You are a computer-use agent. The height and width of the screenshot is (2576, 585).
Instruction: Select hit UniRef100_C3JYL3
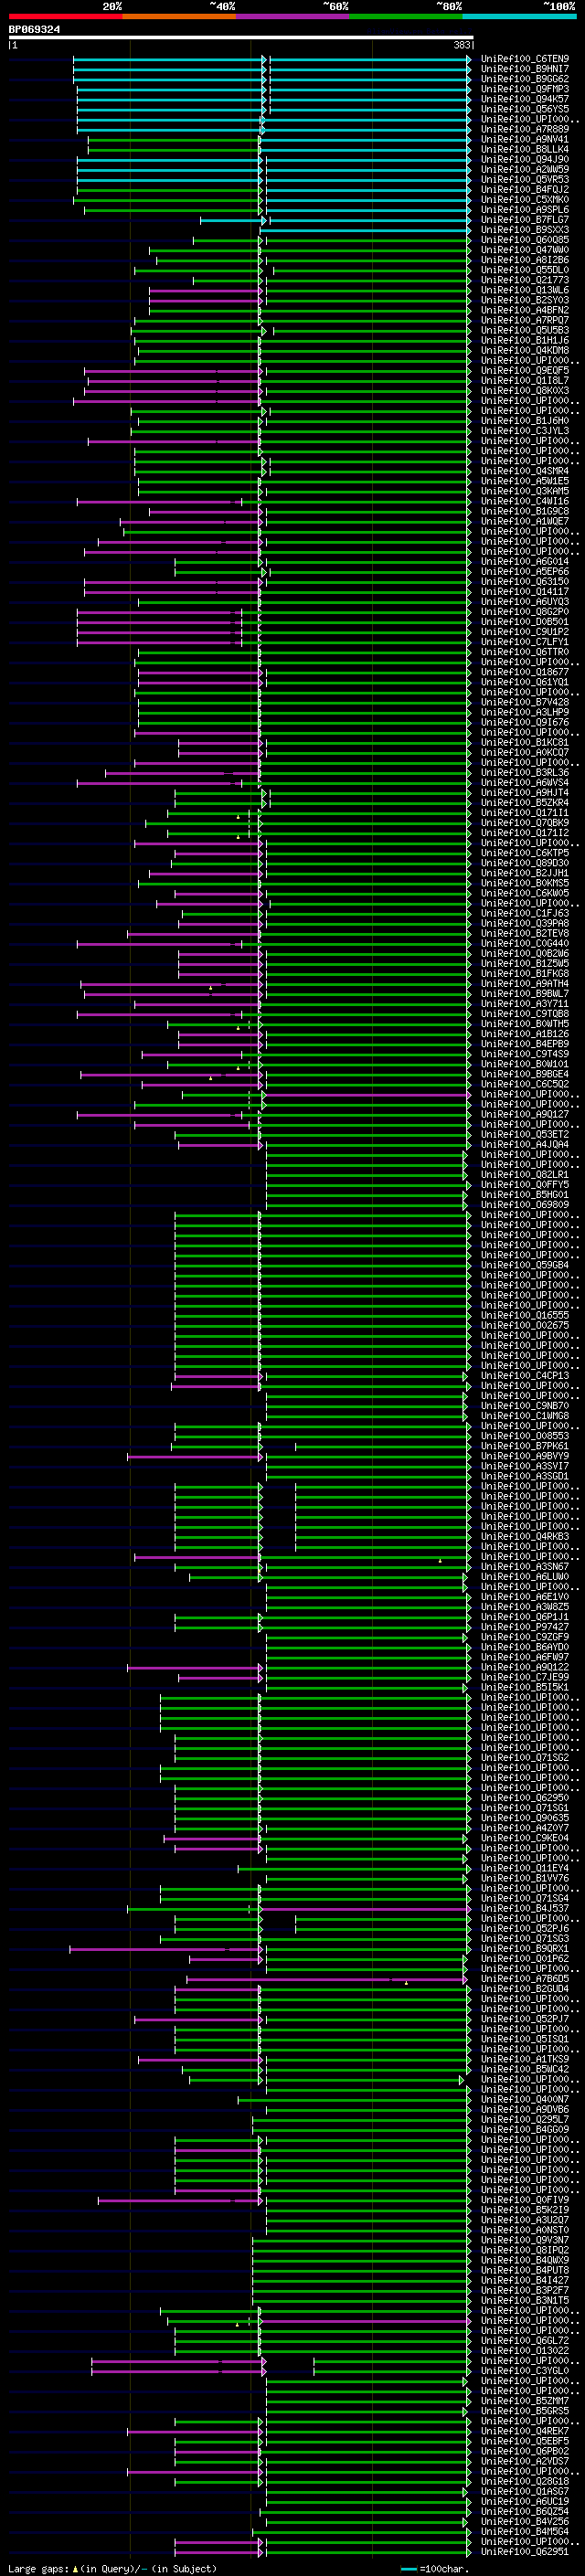(x=524, y=431)
